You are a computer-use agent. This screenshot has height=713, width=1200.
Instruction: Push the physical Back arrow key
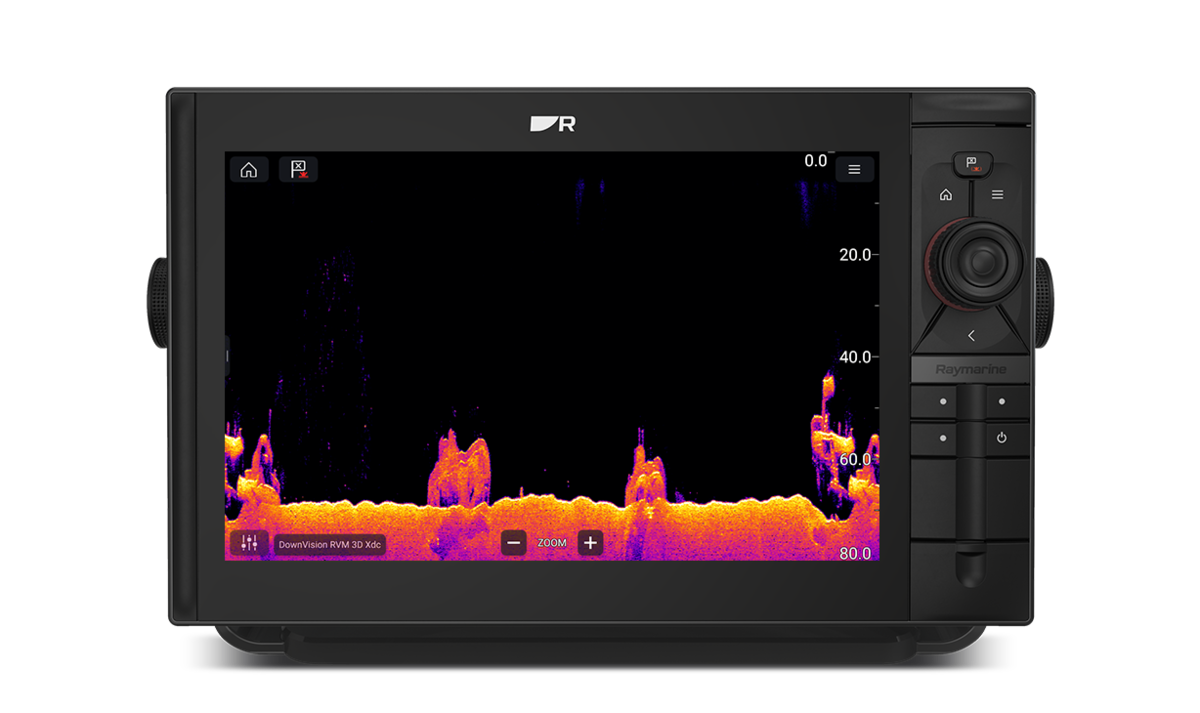click(970, 335)
